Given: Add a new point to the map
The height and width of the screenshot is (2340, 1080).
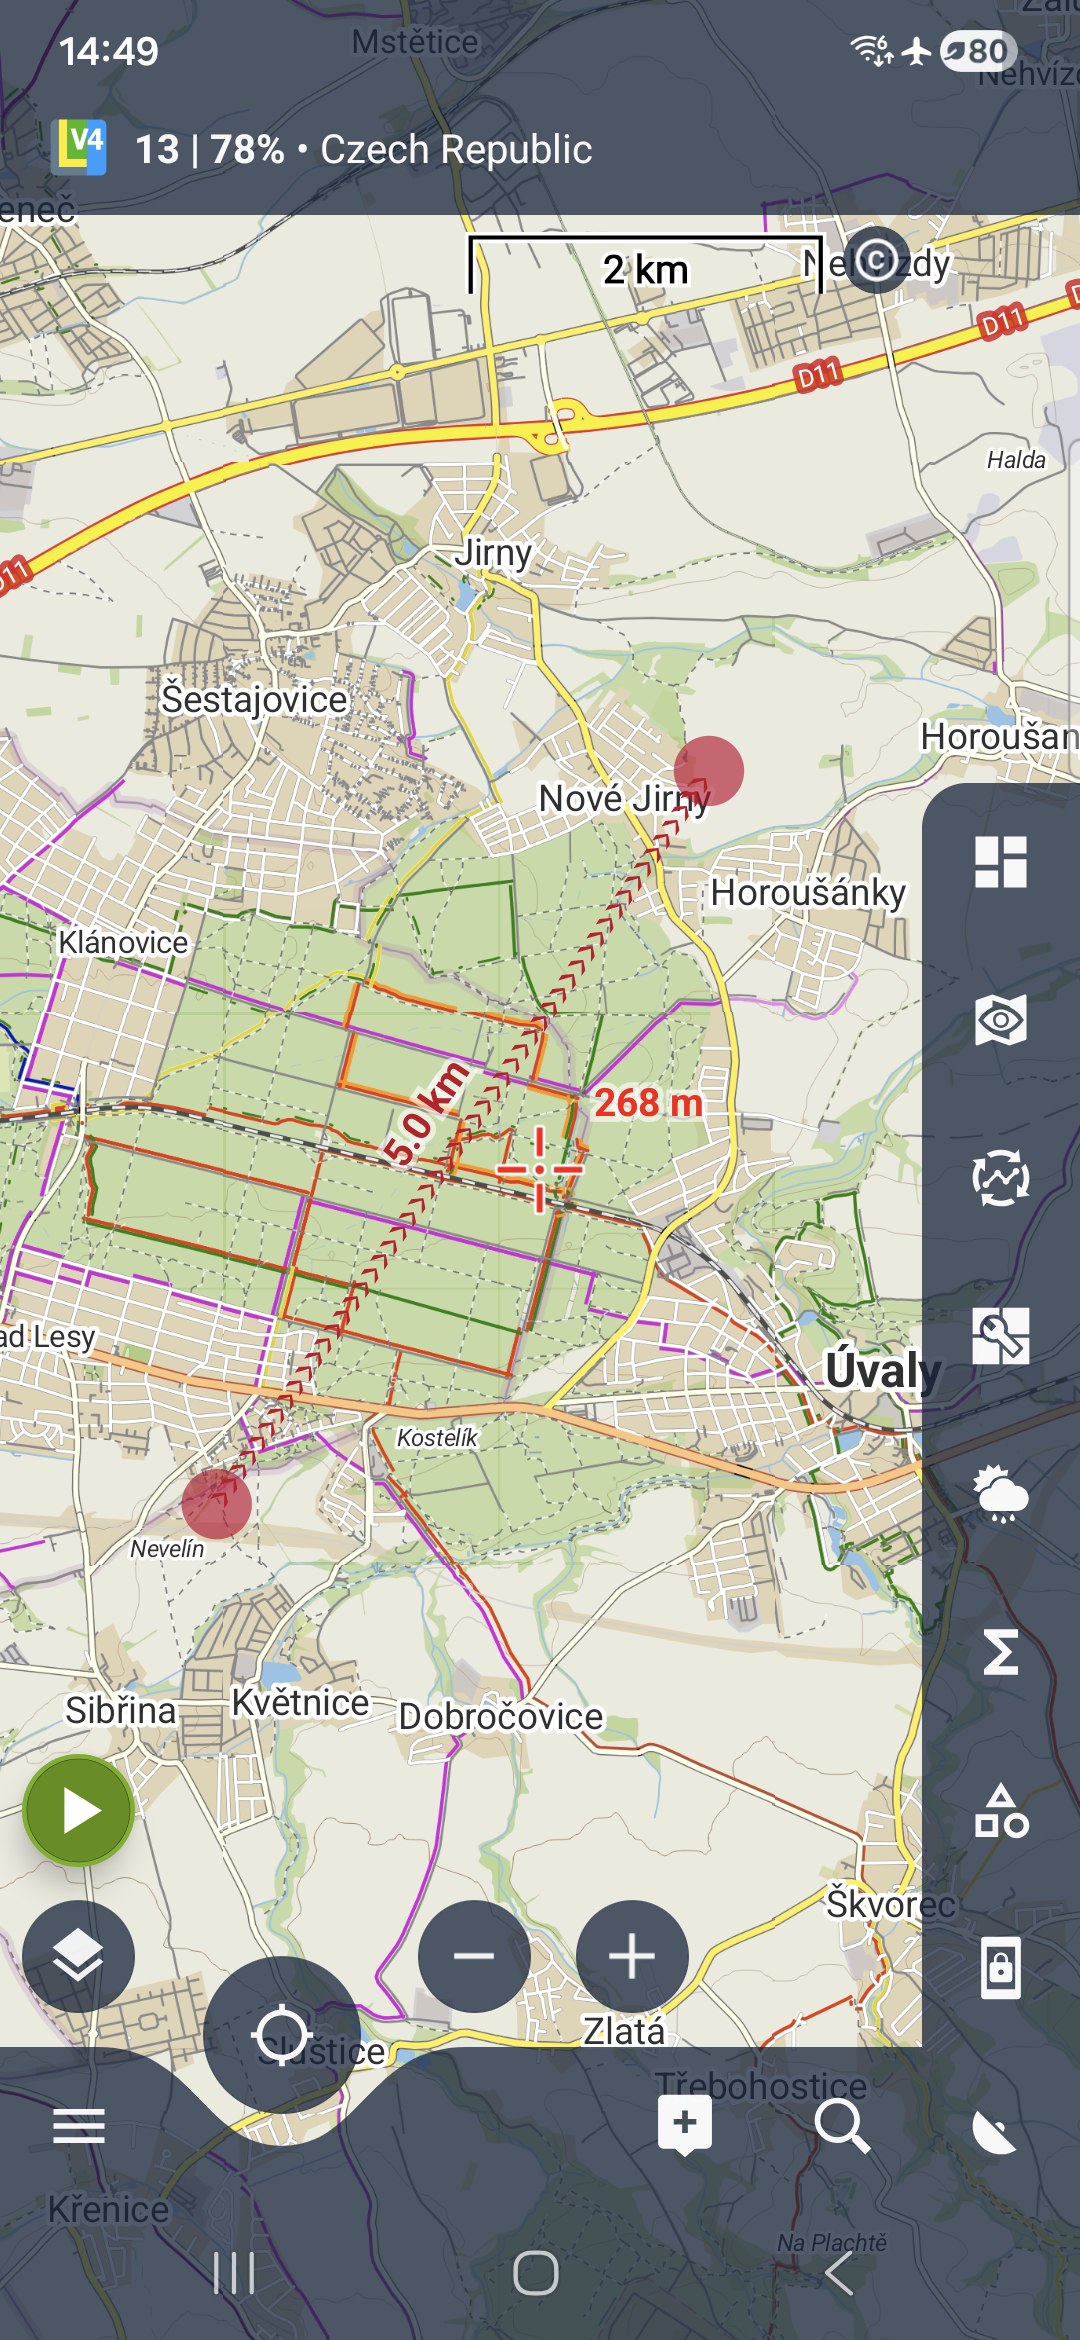Looking at the screenshot, I should pos(685,2124).
